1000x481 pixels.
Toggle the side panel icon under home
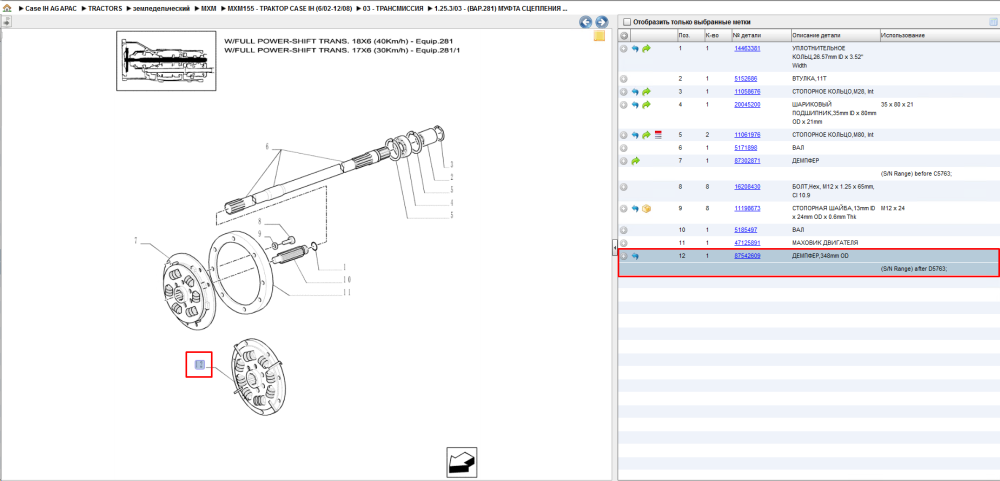click(x=6, y=22)
